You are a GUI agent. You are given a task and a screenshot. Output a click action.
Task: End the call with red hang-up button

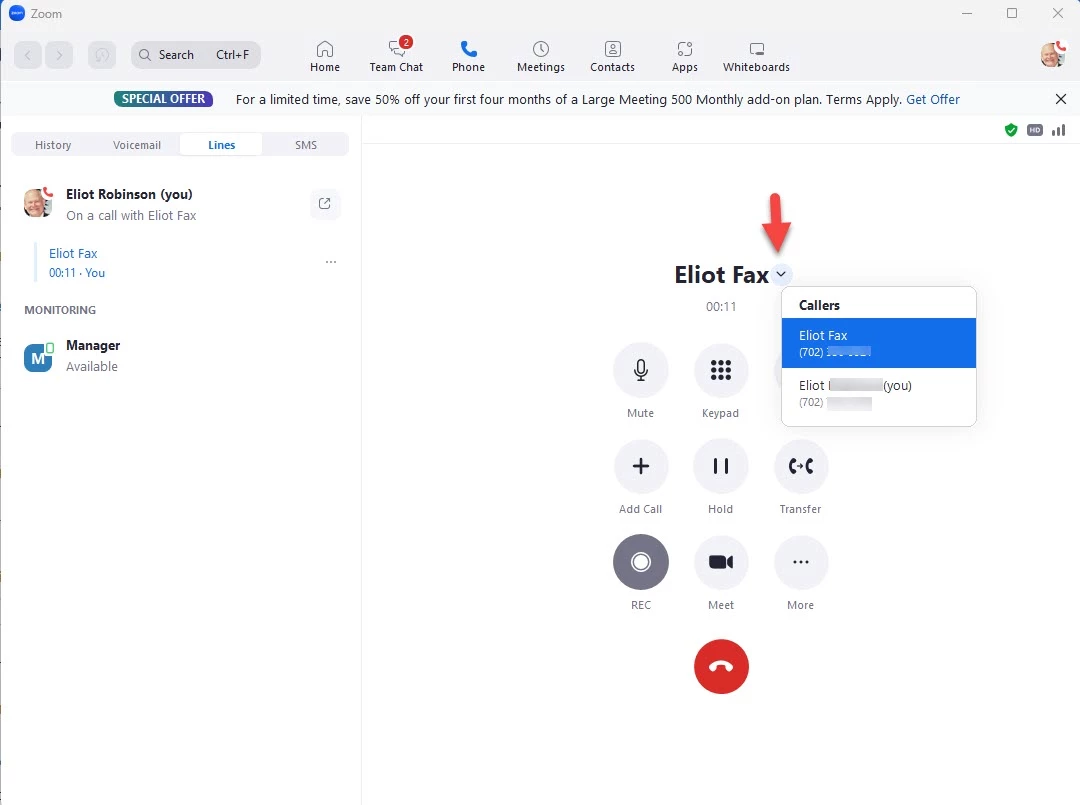point(721,667)
